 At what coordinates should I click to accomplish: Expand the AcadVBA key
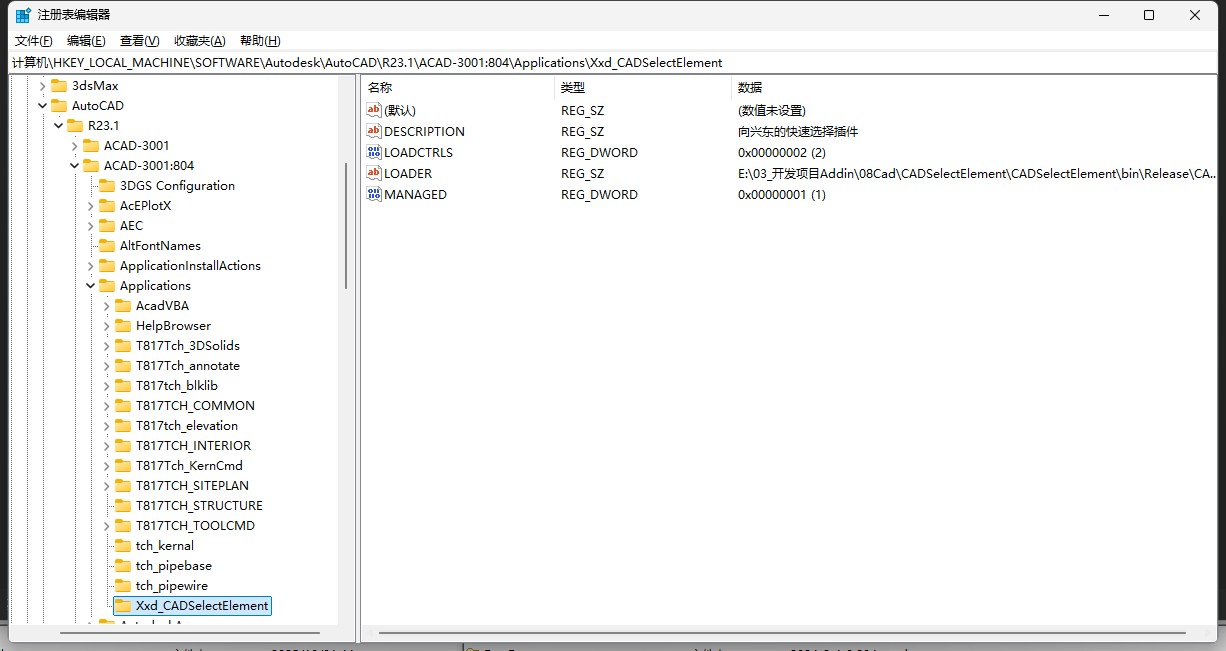pos(107,306)
